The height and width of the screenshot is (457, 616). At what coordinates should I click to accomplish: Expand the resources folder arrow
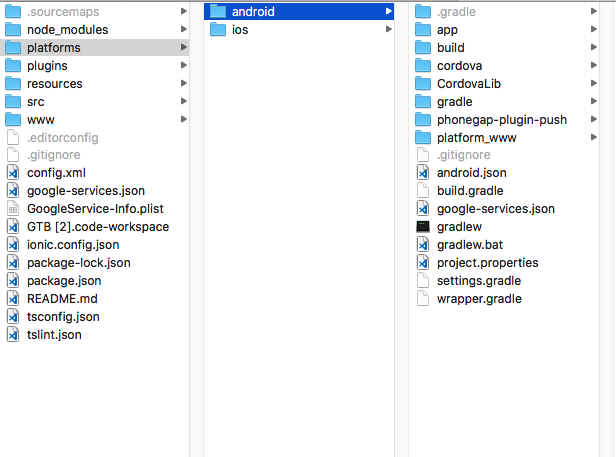click(x=183, y=83)
